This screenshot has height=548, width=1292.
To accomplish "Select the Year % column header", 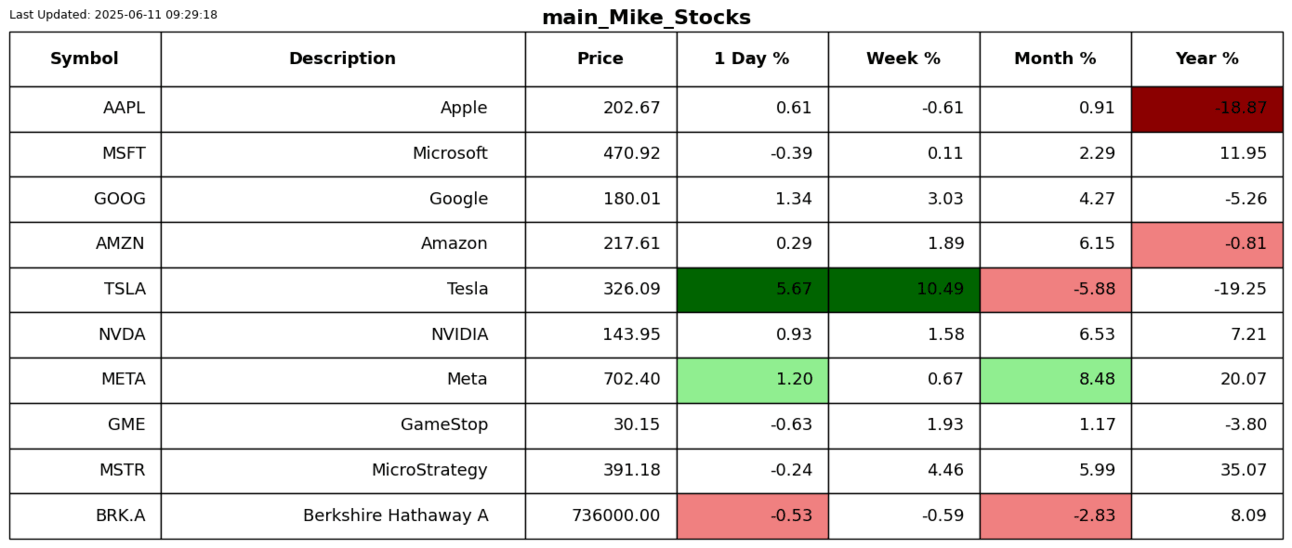I will click(1207, 59).
